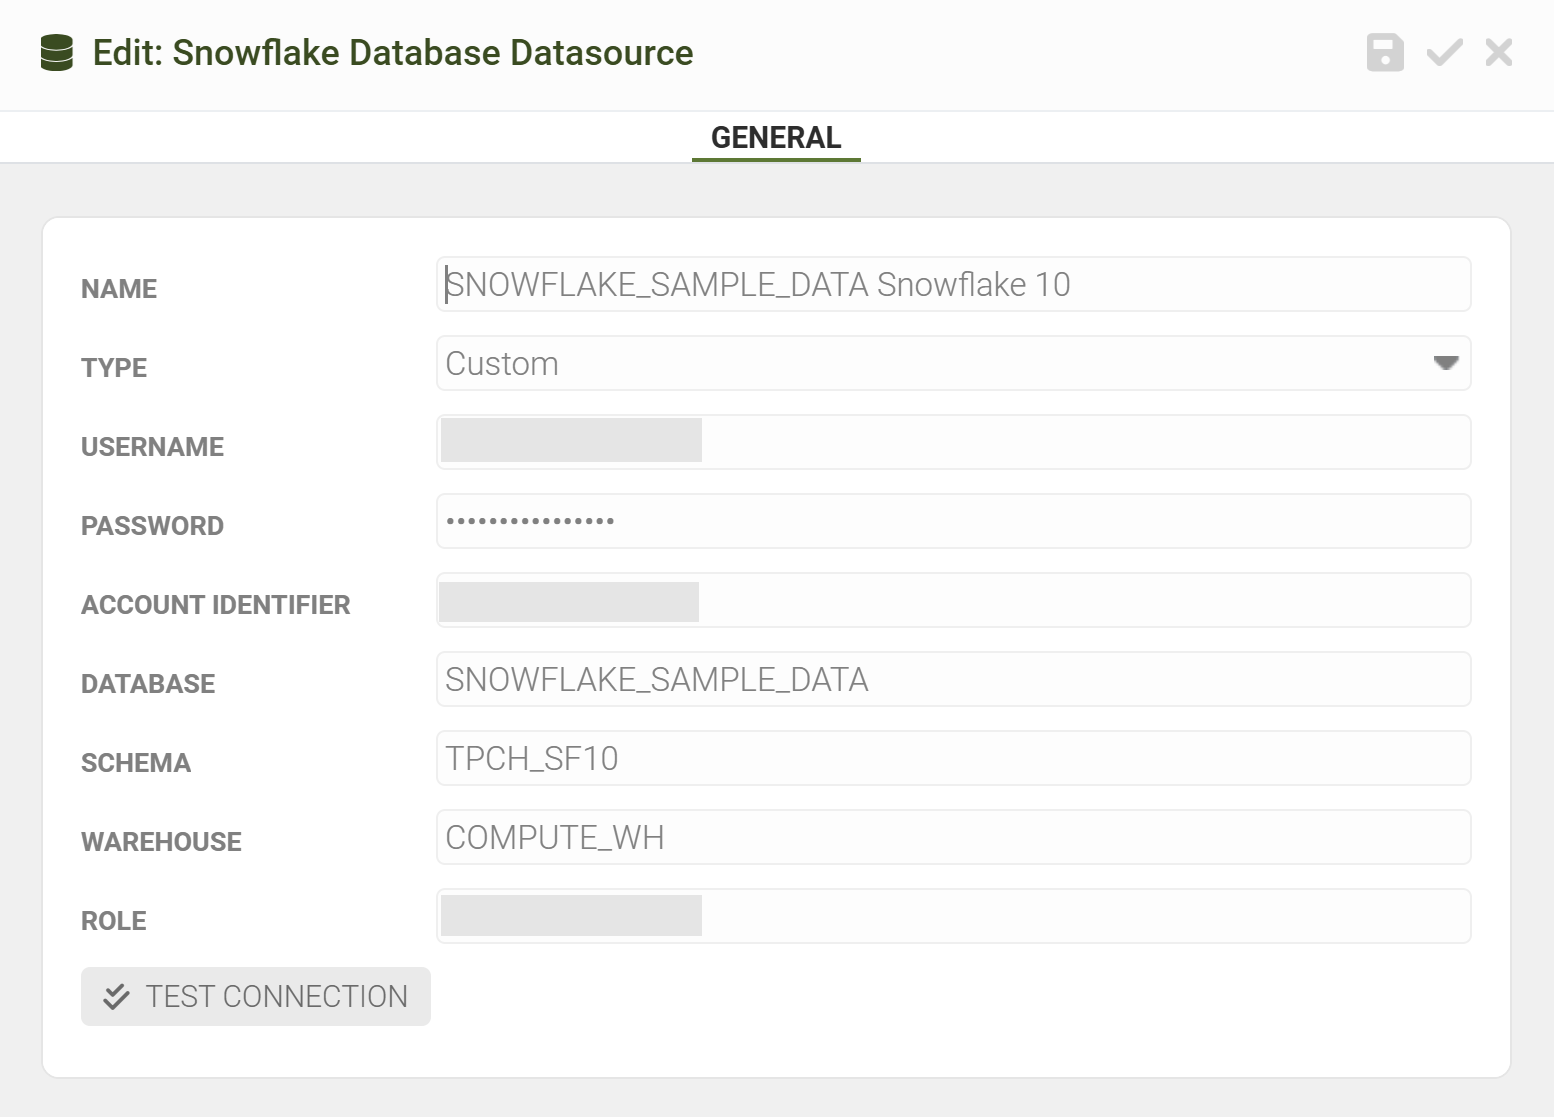
Task: Close the Edit Snowflake Datasource dialog
Action: pyautogui.click(x=1499, y=52)
